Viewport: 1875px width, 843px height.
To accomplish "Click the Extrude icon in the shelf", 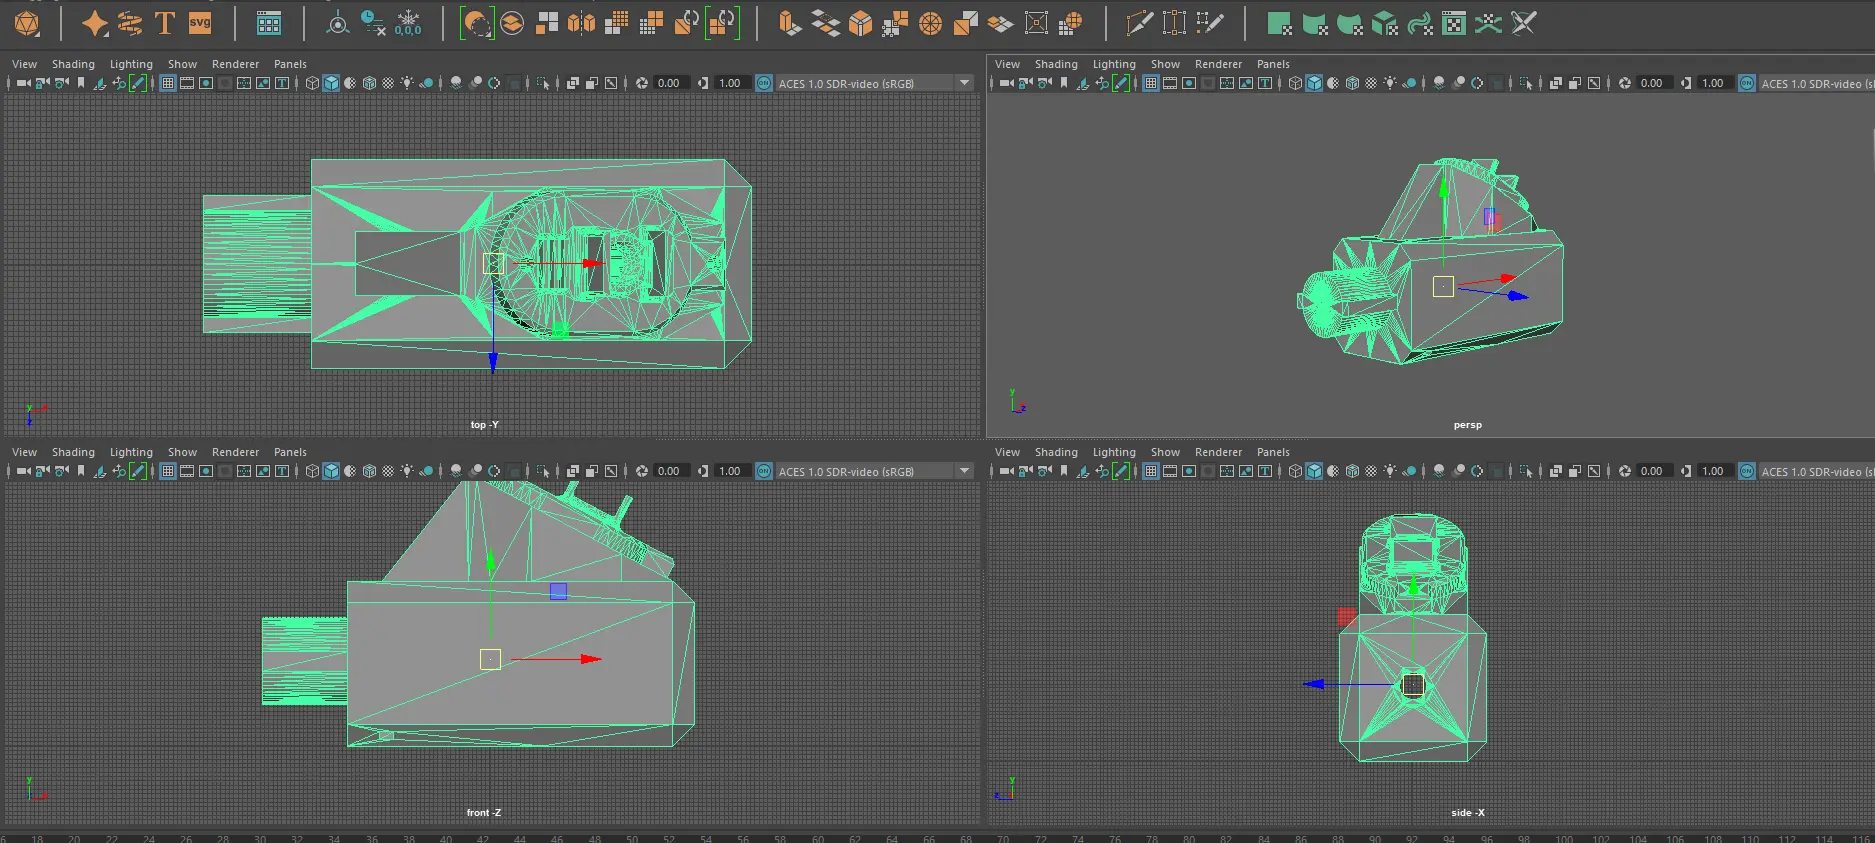I will coord(790,23).
